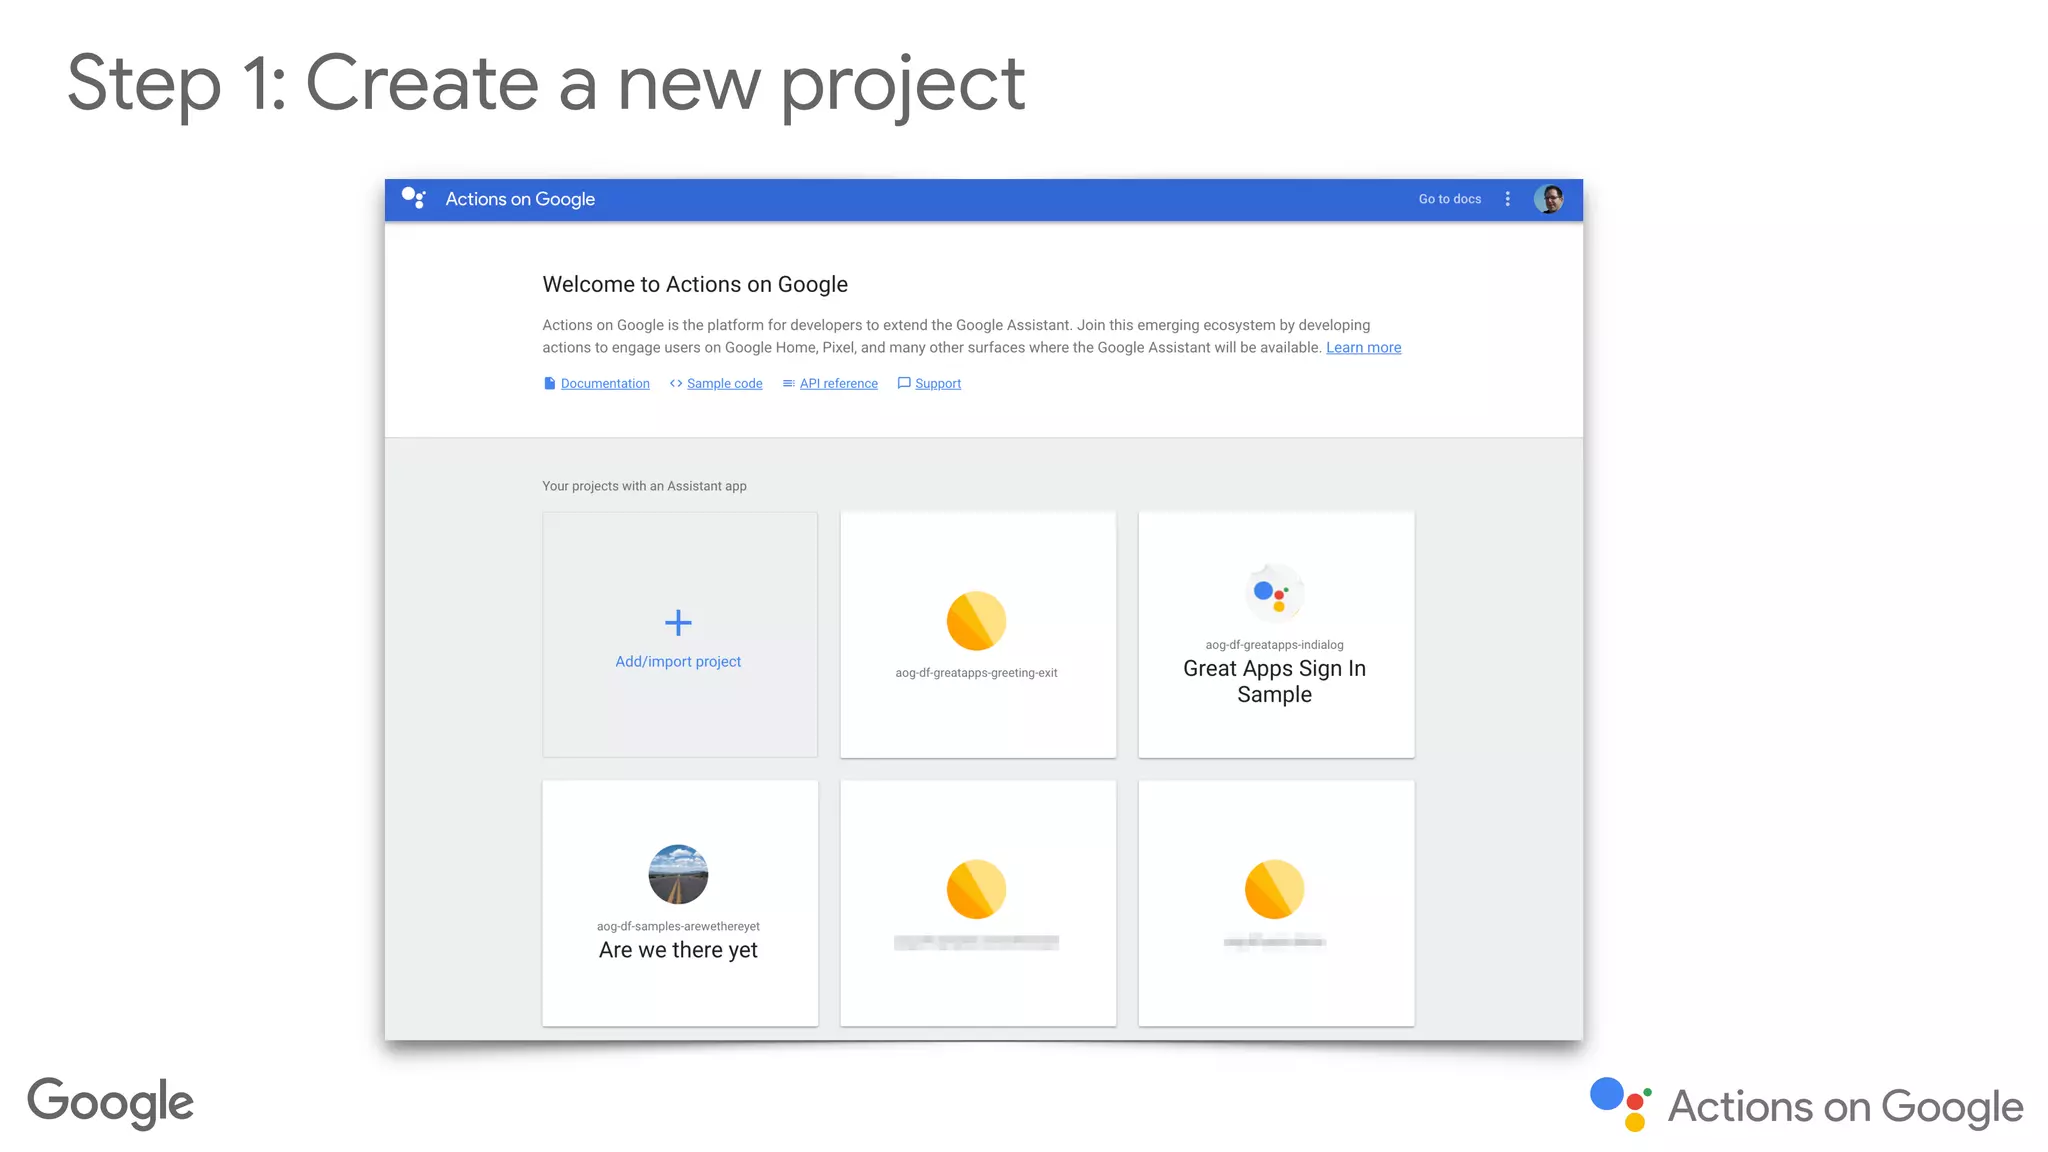Click yellow icon on the bottom-middle project card
Screen dimensions: 2048x1152
pyautogui.click(x=976, y=889)
